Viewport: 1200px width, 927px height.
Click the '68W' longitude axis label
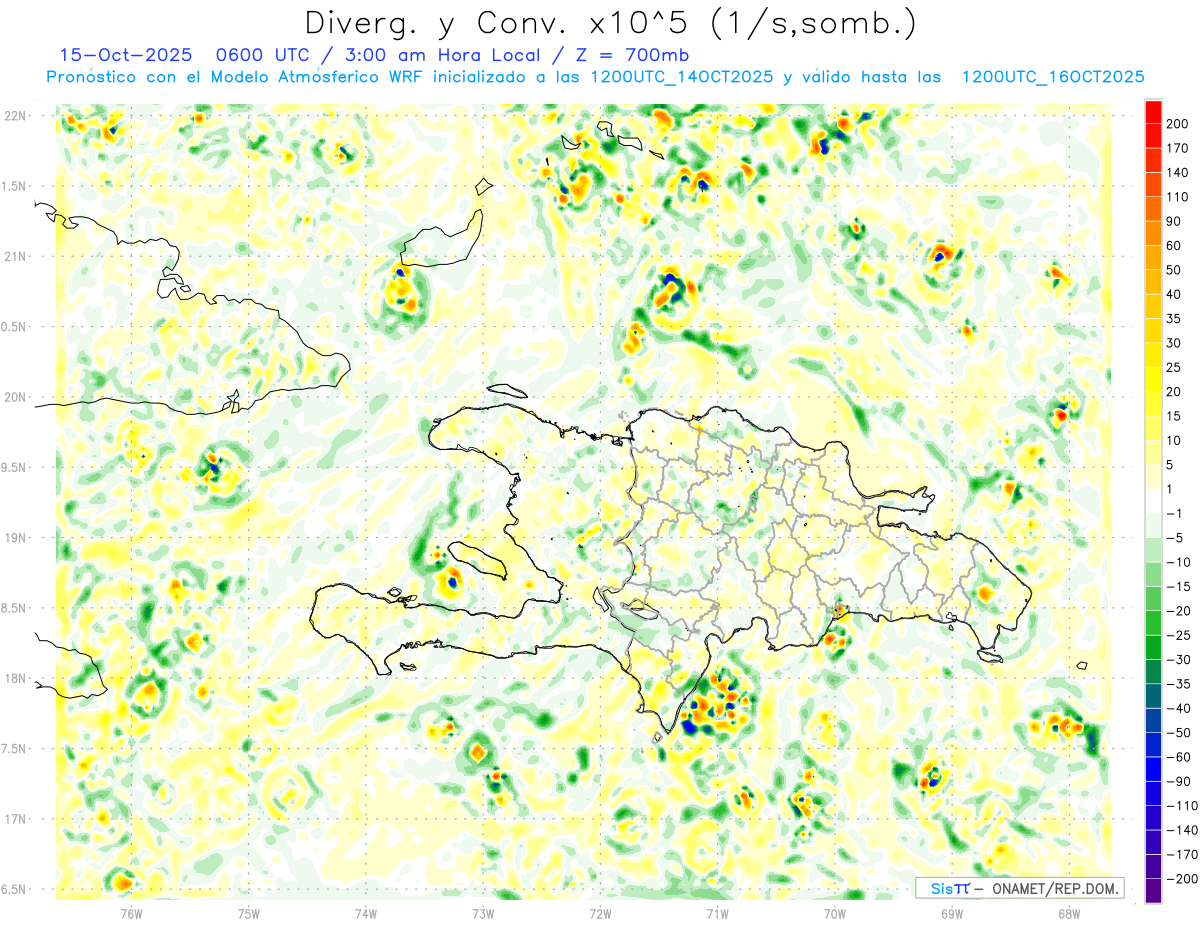1068,913
